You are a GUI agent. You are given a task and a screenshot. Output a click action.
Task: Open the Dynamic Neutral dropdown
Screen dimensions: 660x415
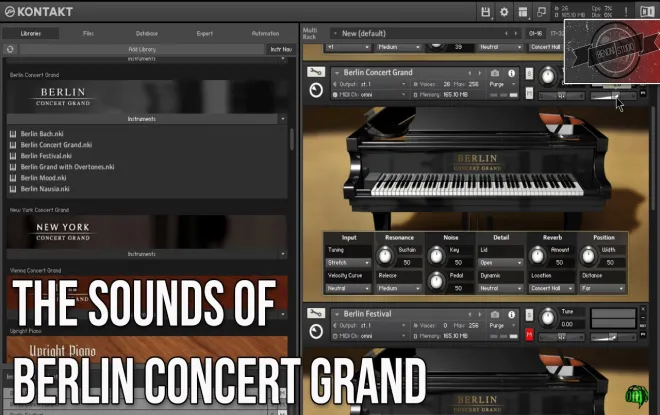(500, 289)
